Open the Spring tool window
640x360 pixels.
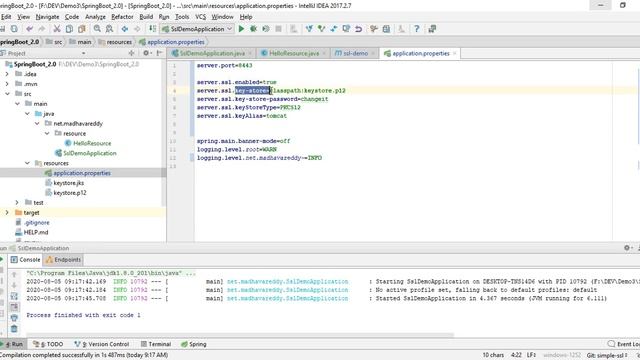tap(194, 344)
